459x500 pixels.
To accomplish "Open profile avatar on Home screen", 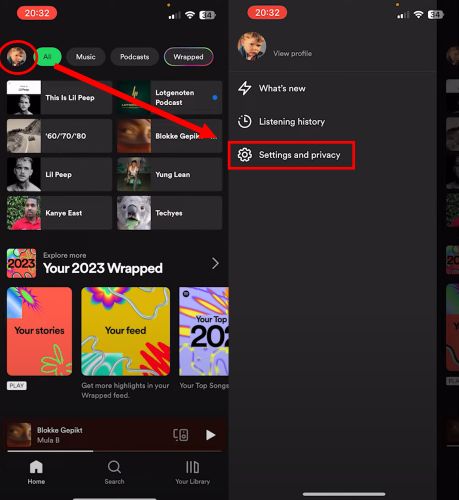I will click(17, 57).
